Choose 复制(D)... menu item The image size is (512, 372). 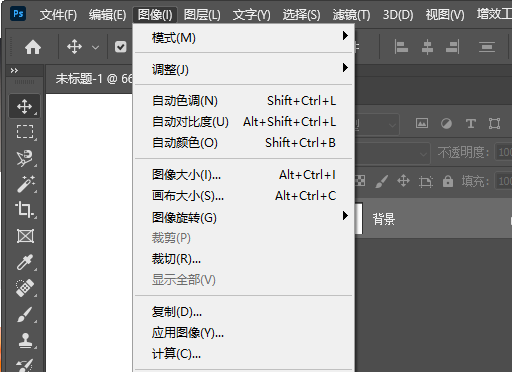244,312
